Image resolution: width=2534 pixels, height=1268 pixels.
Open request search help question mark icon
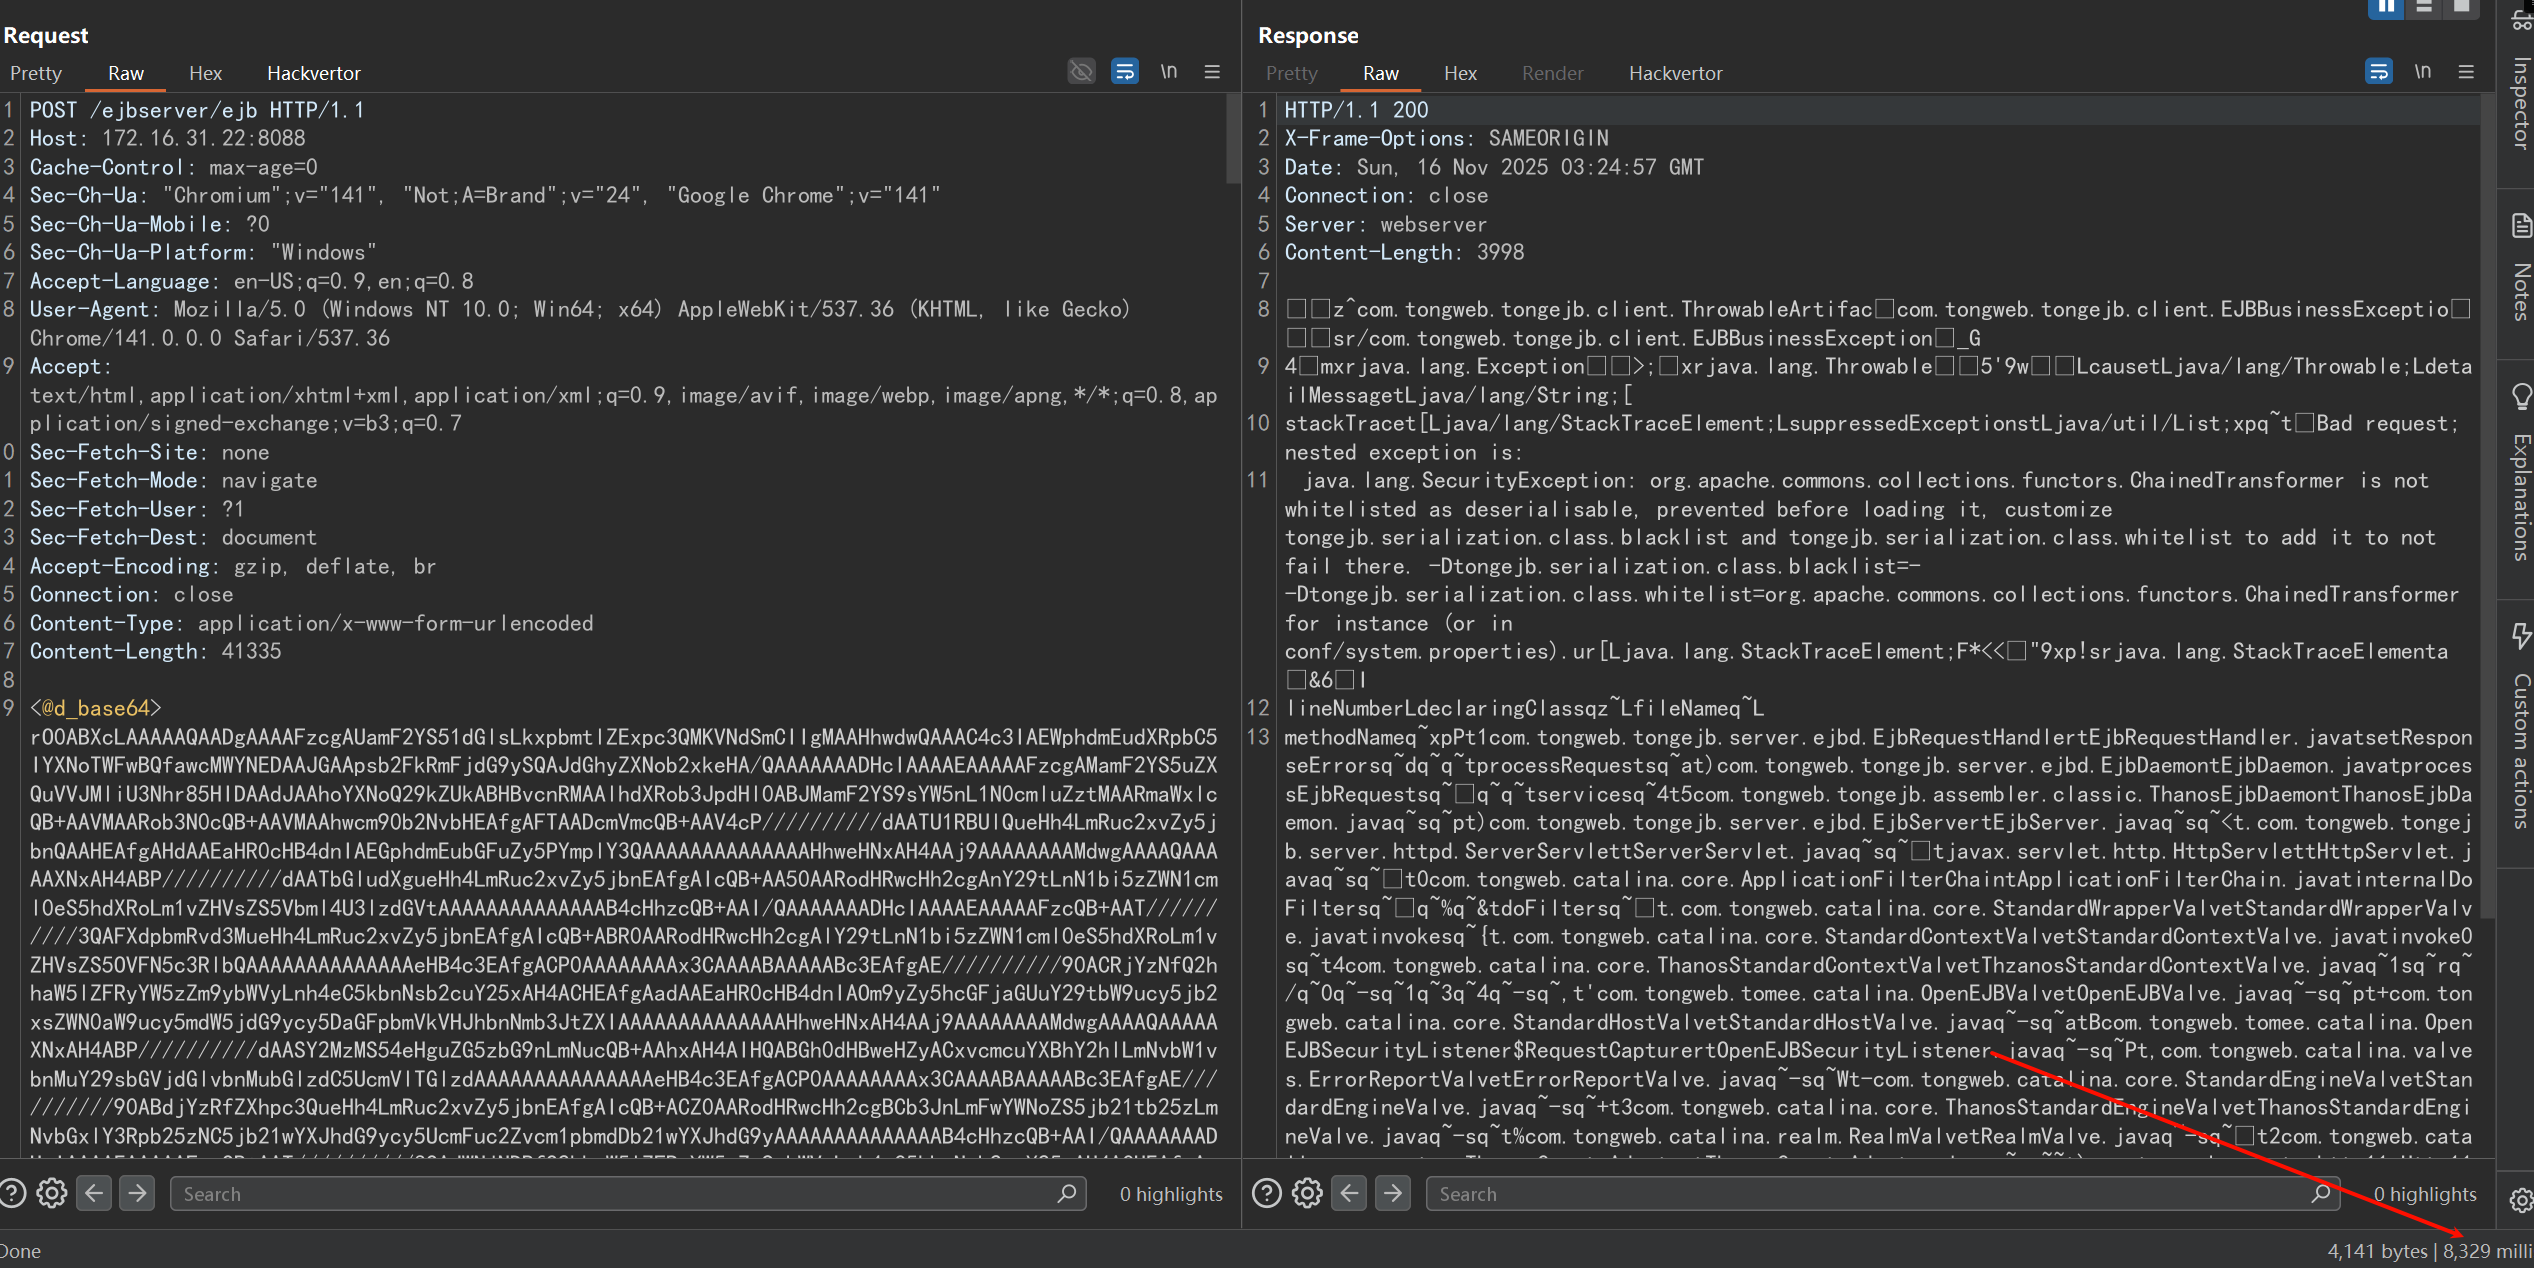[x=12, y=1193]
